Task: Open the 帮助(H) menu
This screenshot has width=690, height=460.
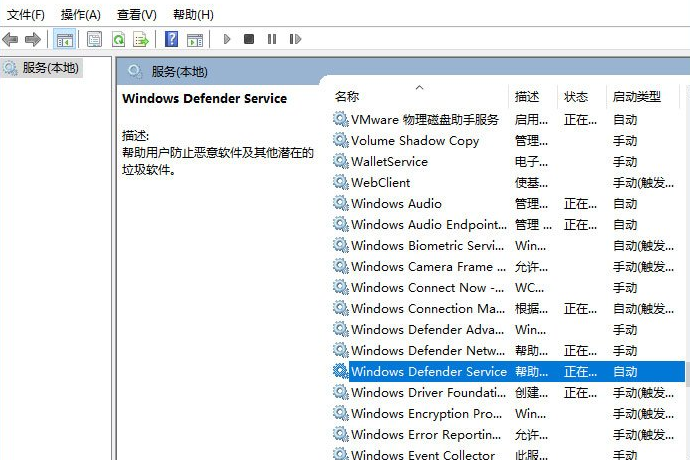Action: 193,15
